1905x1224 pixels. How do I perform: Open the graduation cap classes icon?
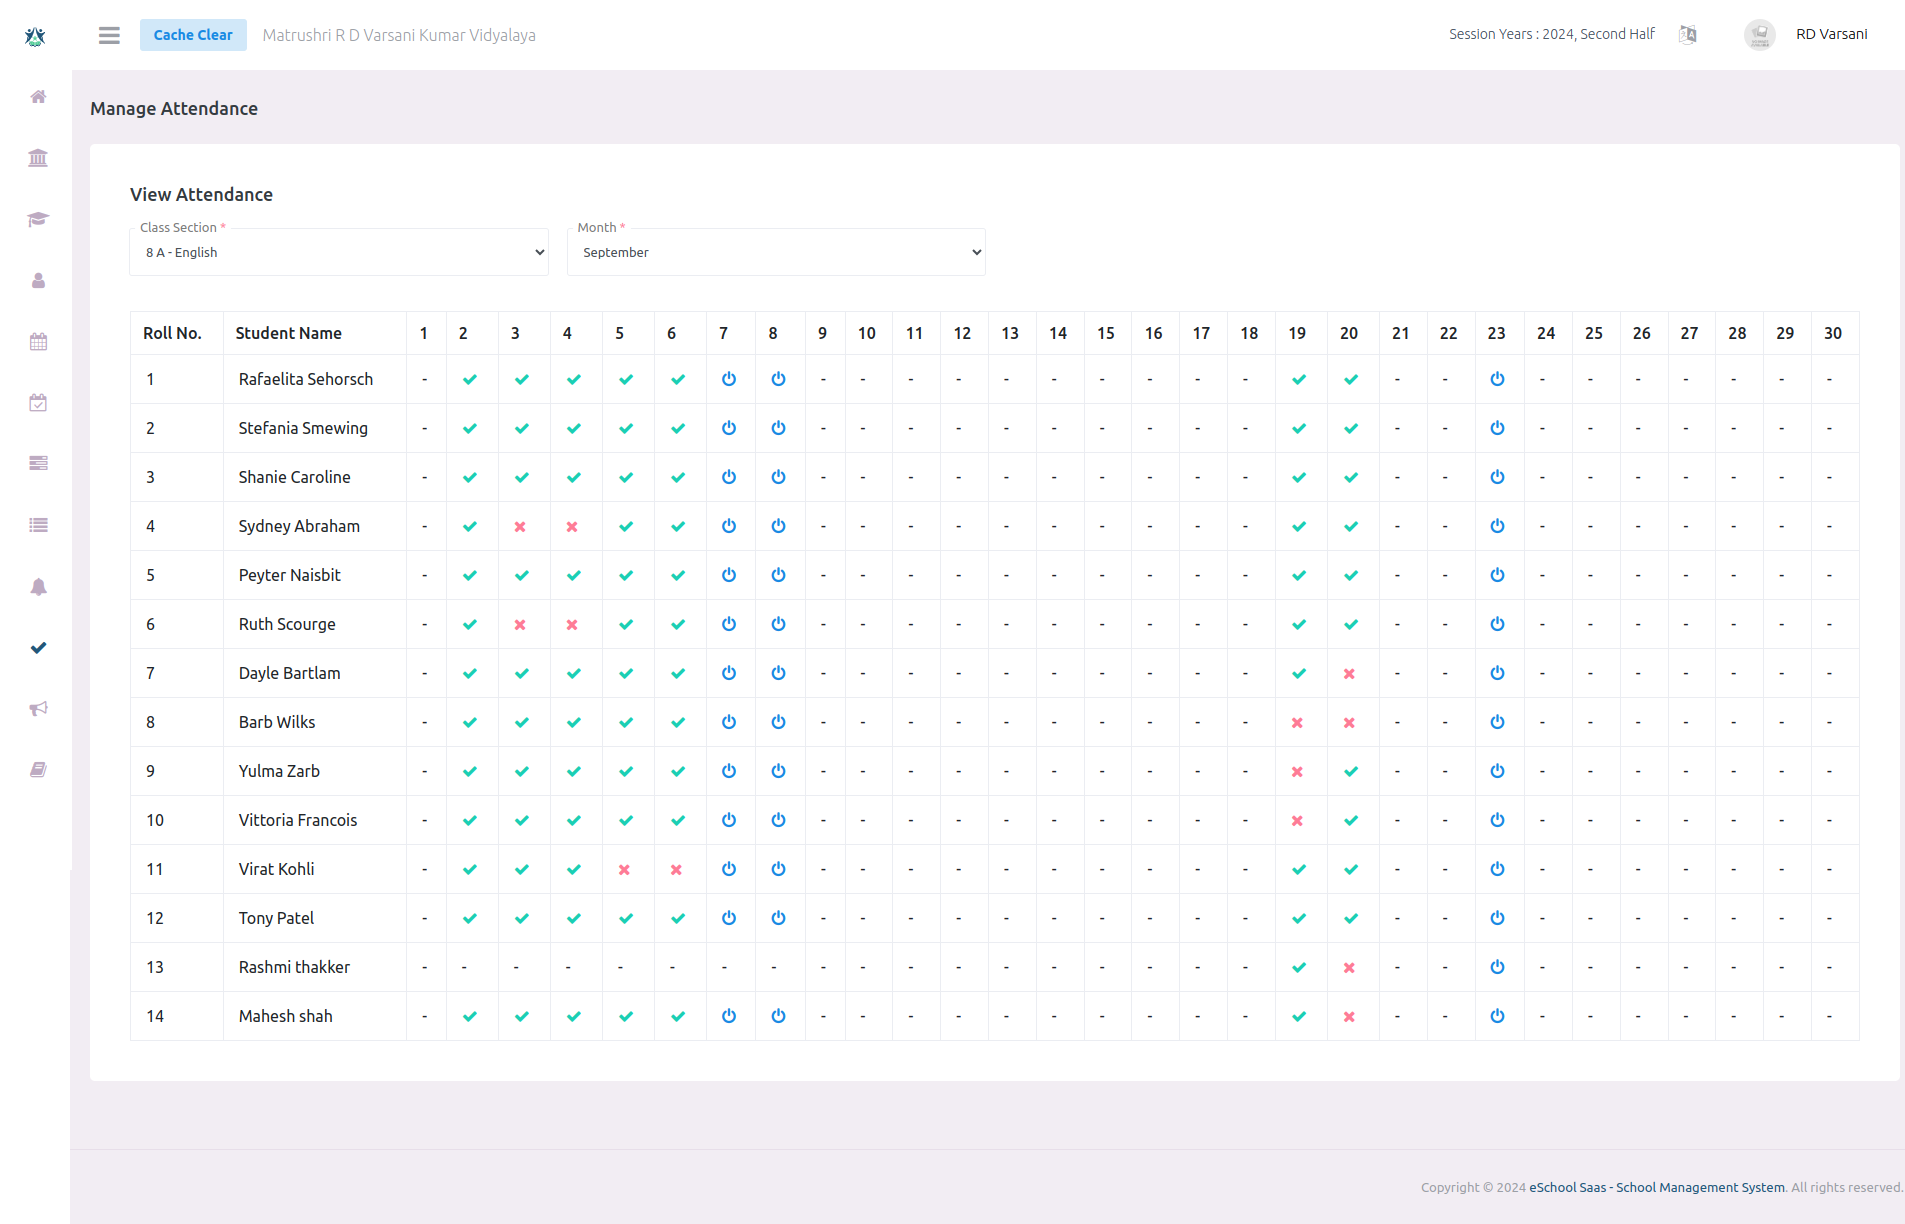[x=38, y=220]
